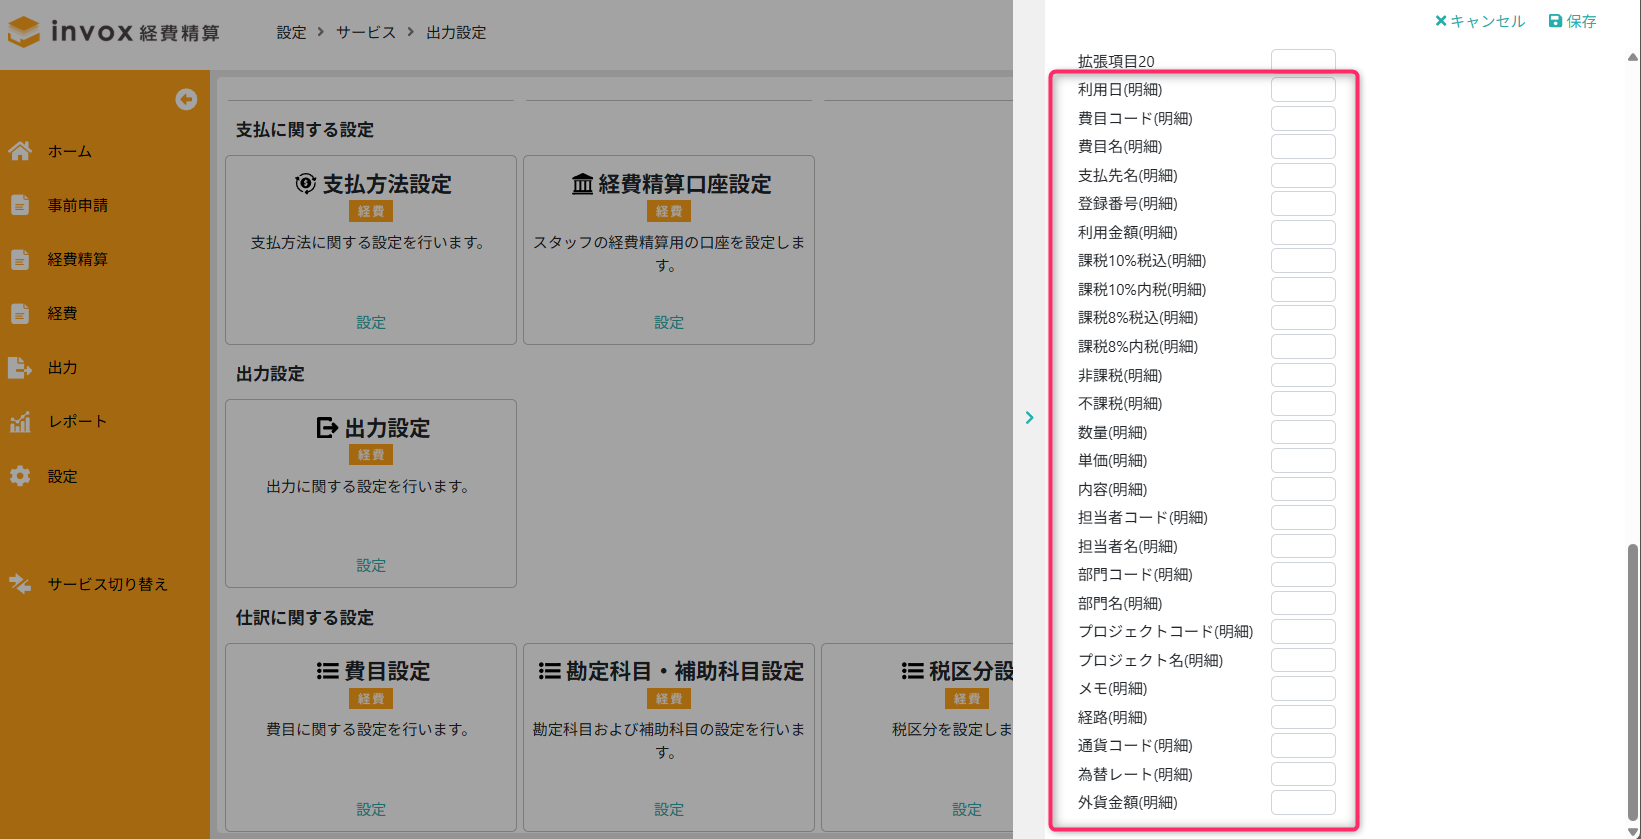This screenshot has height=839, width=1641.
Task: Click the 支払先名(明細) input field
Action: coord(1303,175)
